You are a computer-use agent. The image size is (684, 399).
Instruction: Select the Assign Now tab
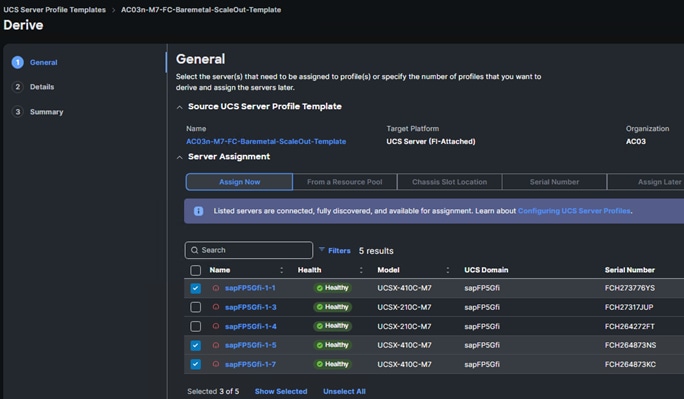[x=239, y=182]
